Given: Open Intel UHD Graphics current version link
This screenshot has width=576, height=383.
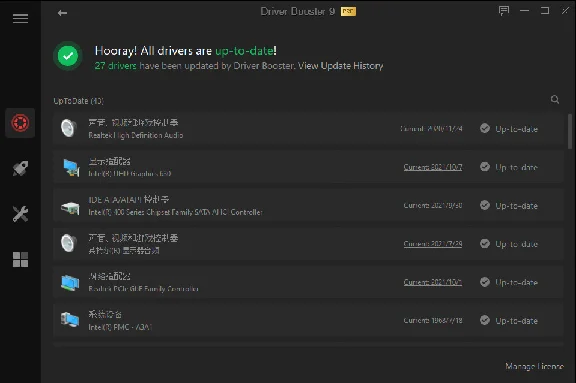Looking at the screenshot, I should [x=433, y=167].
